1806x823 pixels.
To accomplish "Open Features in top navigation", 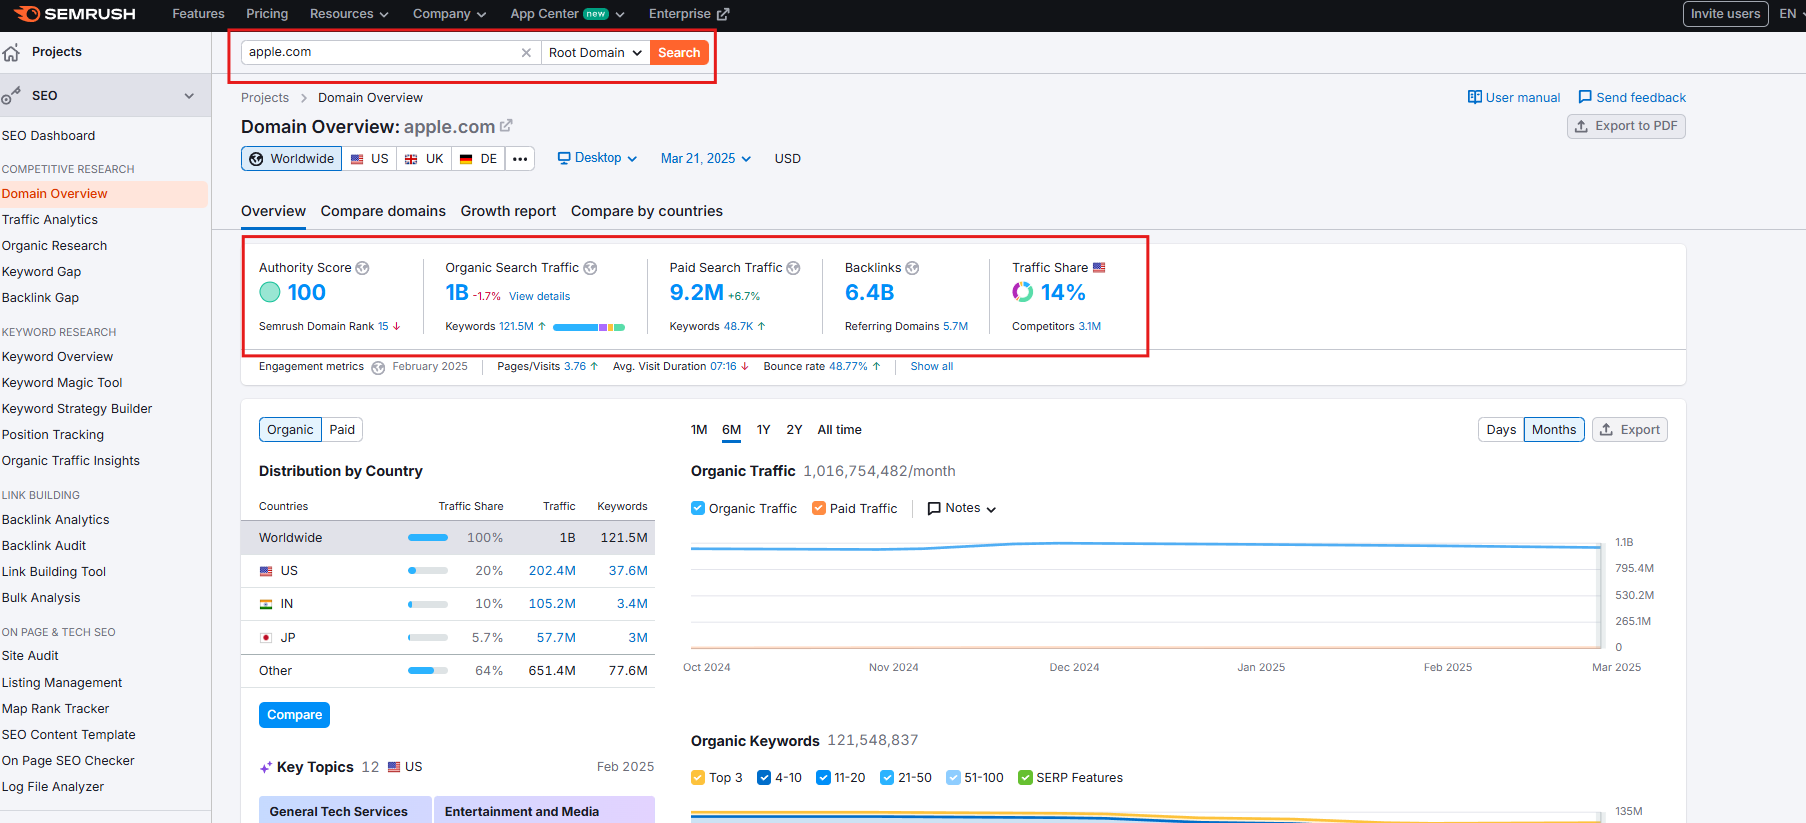I will 198,14.
